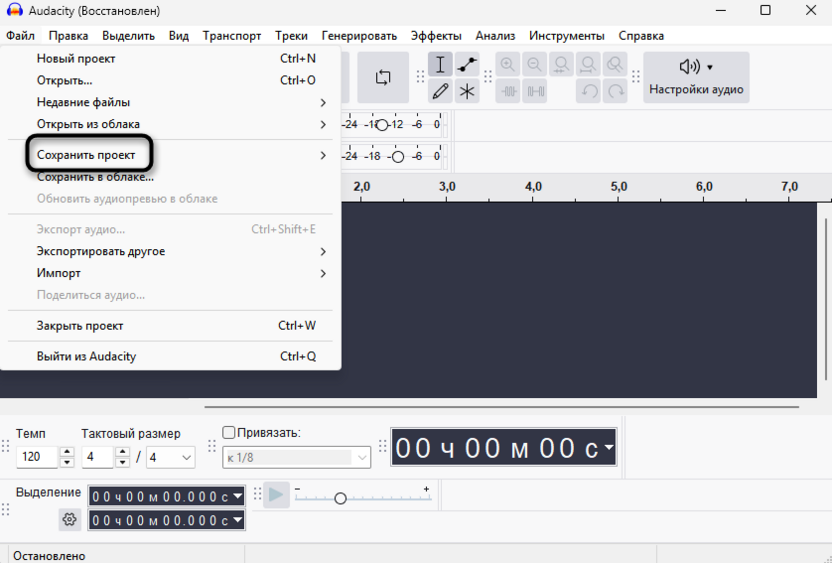
Task: Open the Анализ menu
Action: click(495, 36)
